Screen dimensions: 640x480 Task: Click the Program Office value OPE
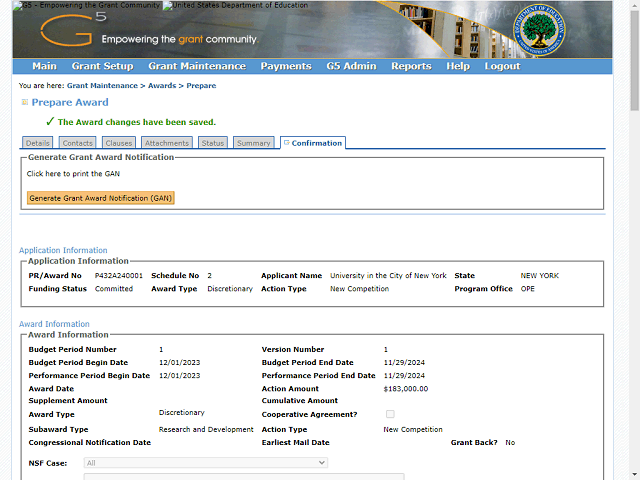(527, 289)
